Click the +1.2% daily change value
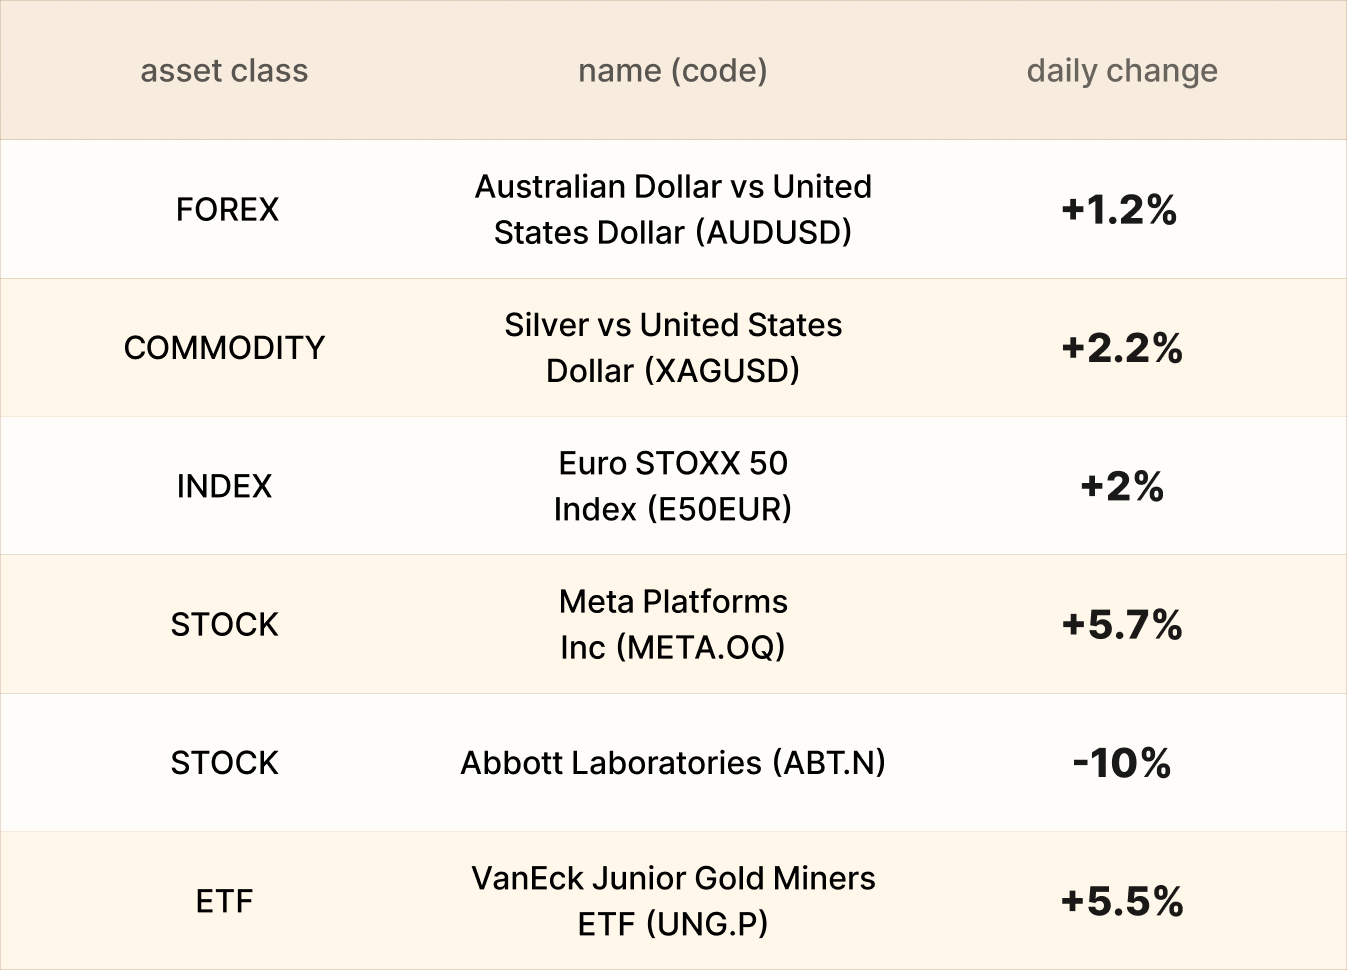Screen dimensions: 1347x970 (1119, 209)
